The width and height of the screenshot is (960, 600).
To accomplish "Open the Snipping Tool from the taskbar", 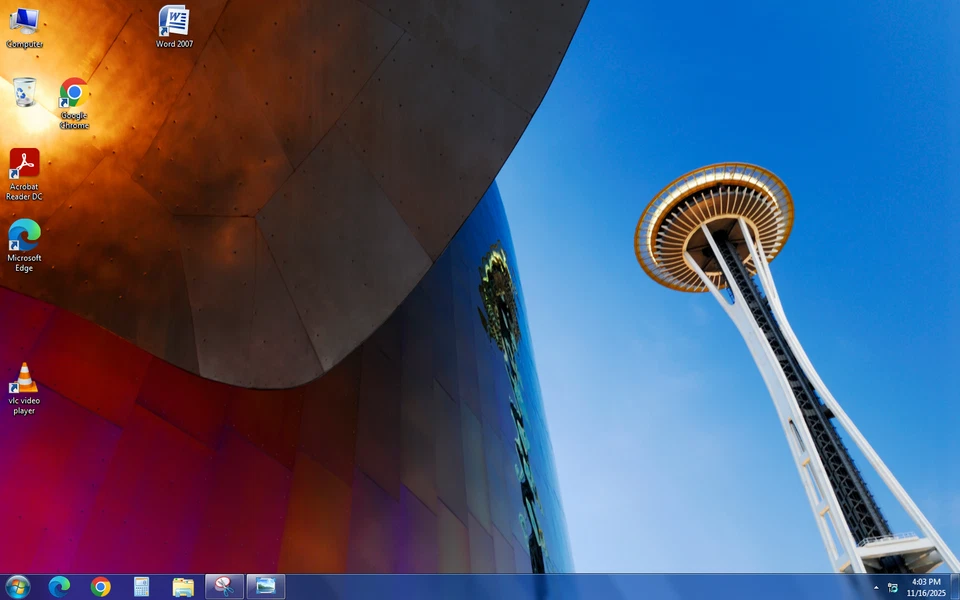I will [224, 586].
